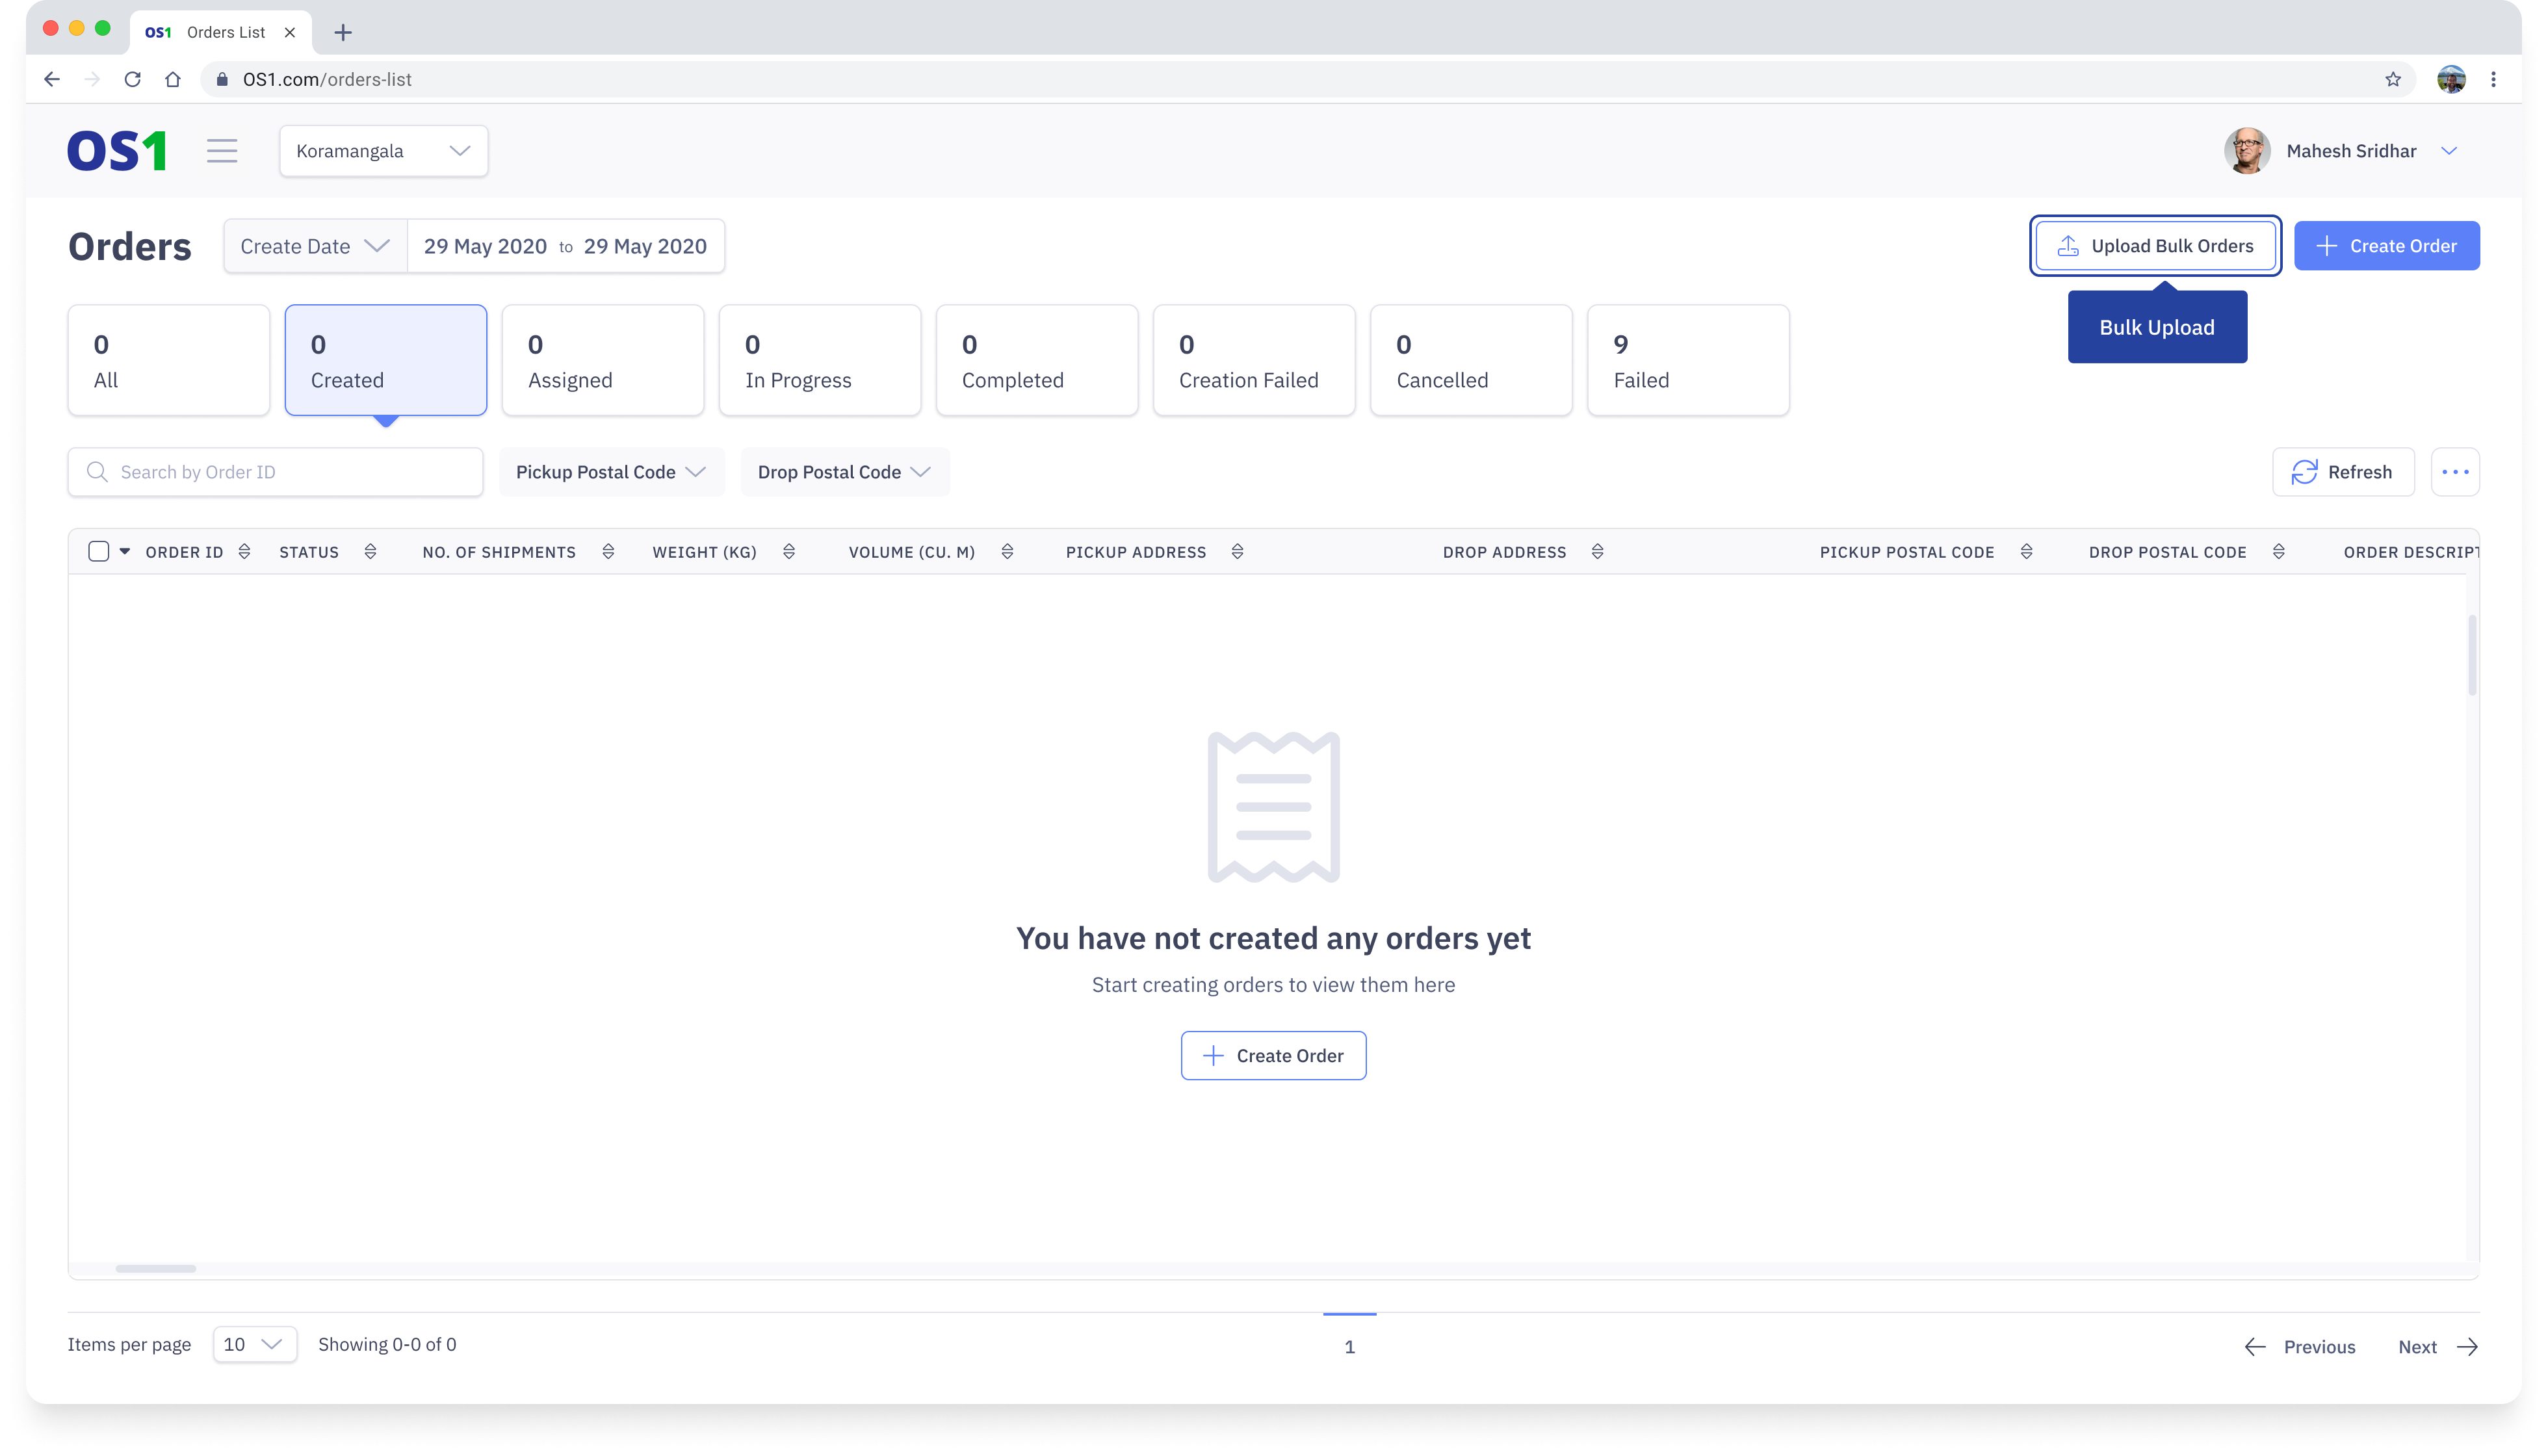Switch to the Assigned orders tab
The height and width of the screenshot is (1456, 2548).
coord(602,360)
